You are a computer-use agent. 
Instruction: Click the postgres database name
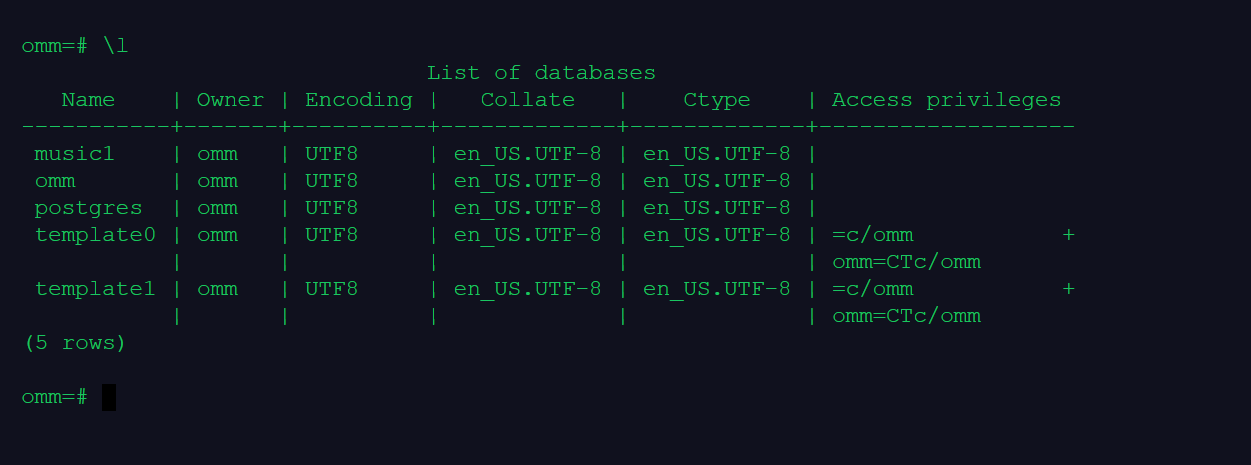point(88,208)
